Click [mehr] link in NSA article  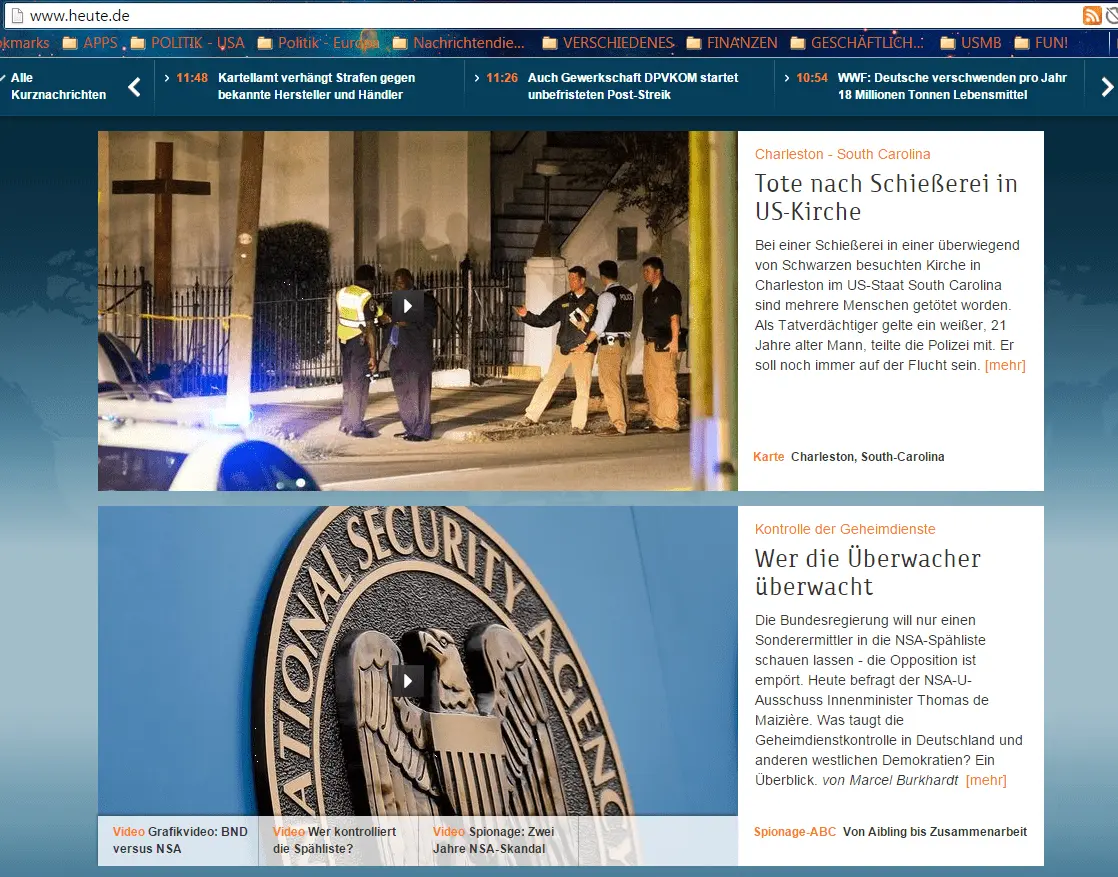click(x=986, y=780)
